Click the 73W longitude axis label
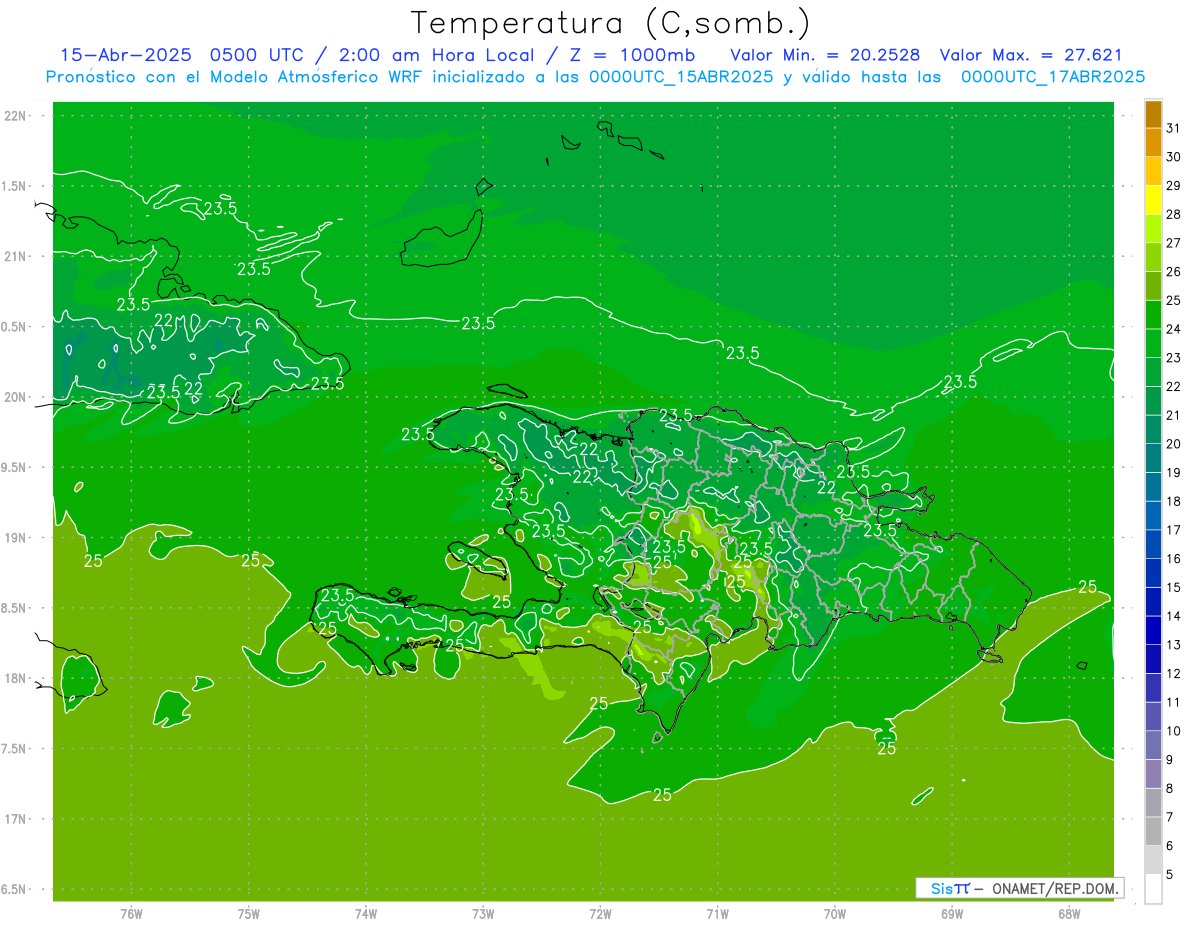 click(x=483, y=914)
